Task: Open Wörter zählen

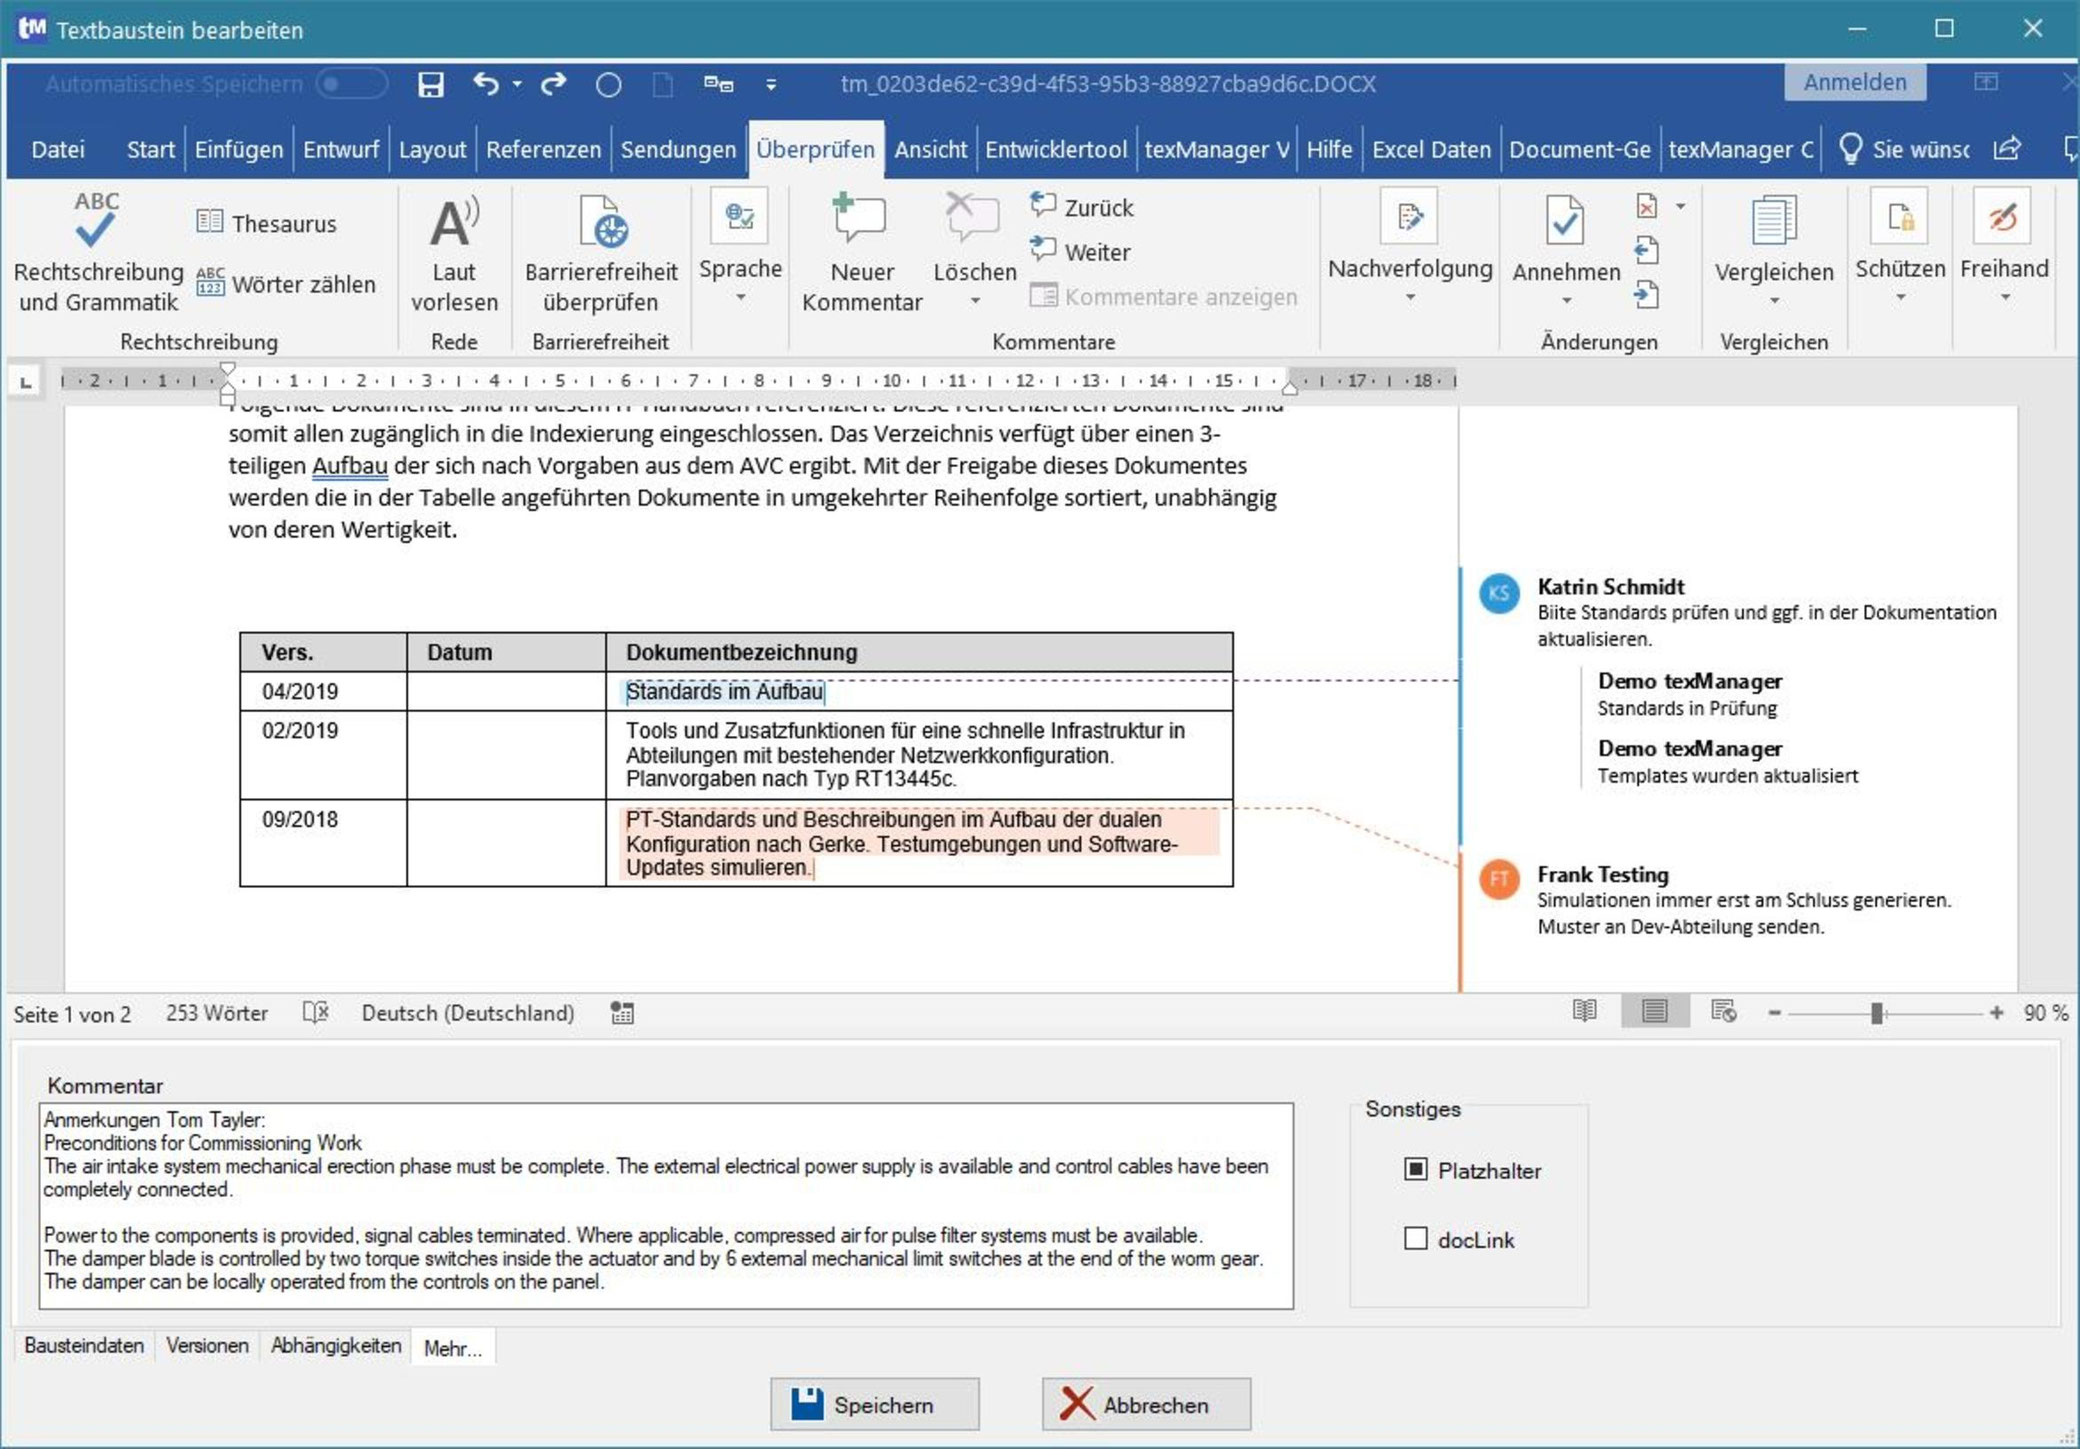Action: click(287, 284)
